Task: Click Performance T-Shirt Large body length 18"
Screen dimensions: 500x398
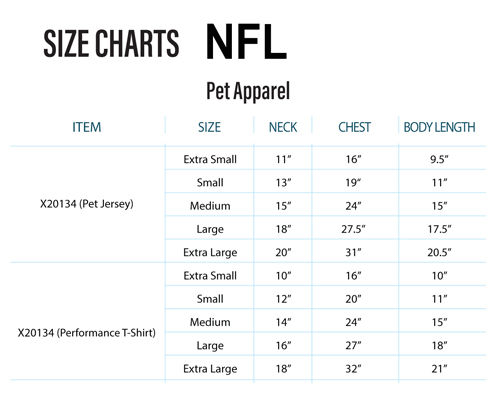Action: (439, 346)
